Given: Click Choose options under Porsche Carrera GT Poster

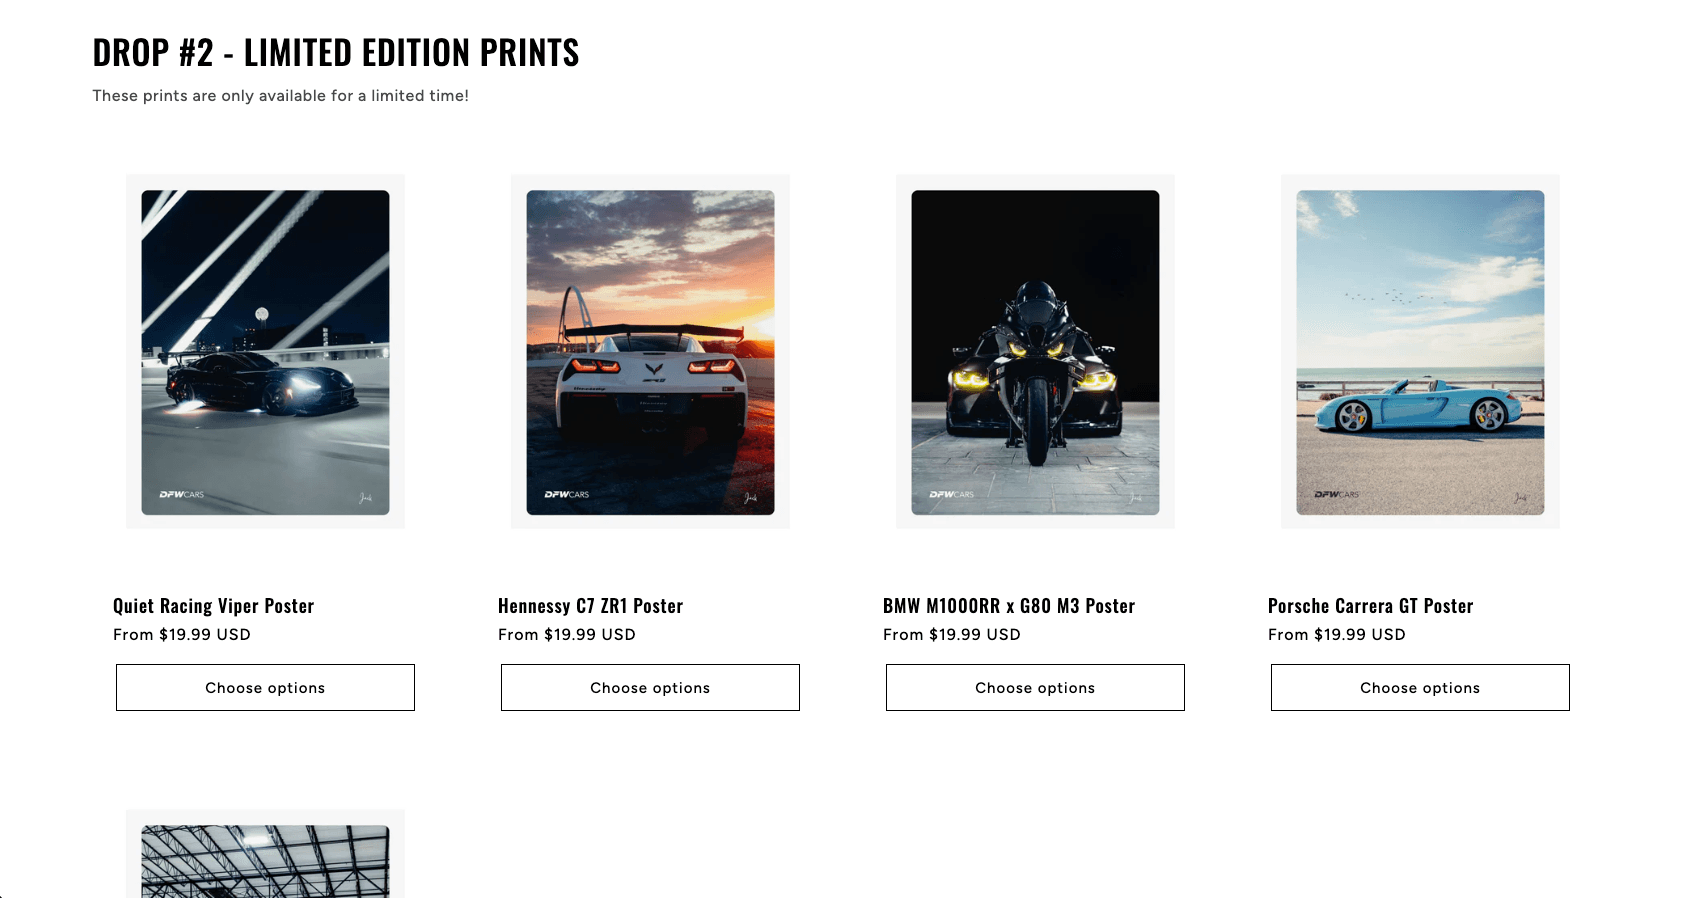Looking at the screenshot, I should tap(1419, 687).
